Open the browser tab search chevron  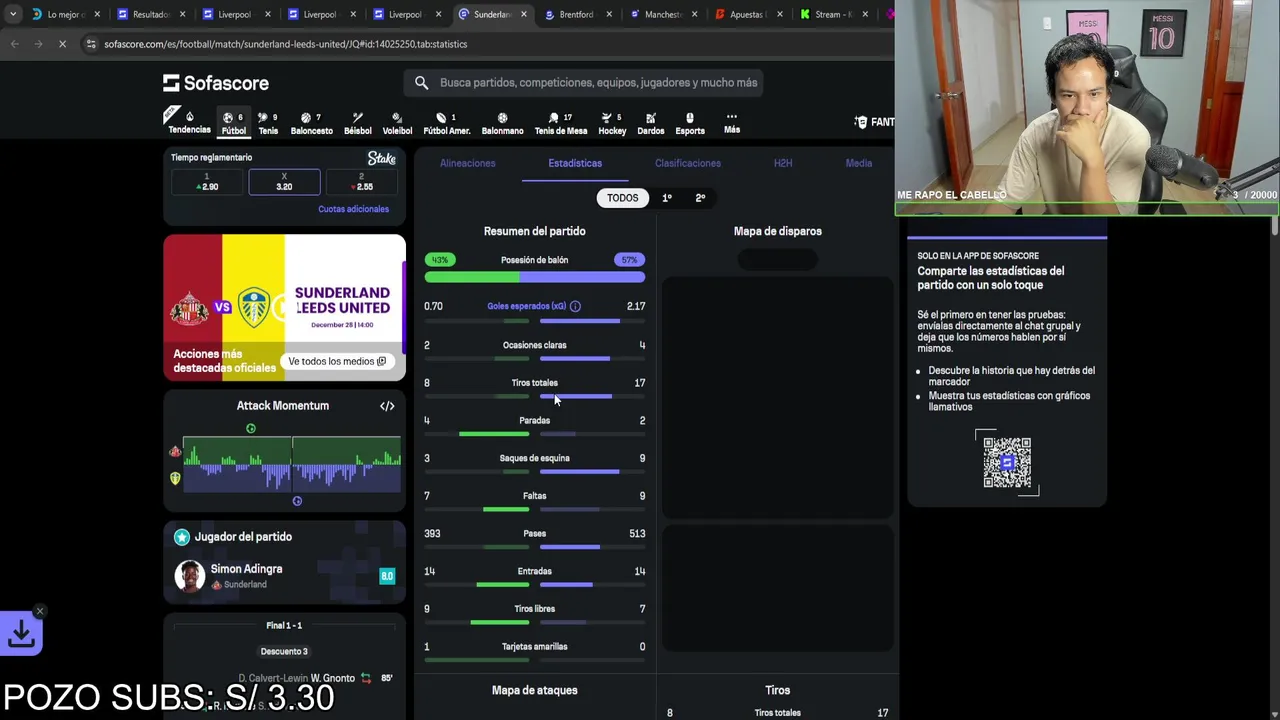tap(12, 14)
